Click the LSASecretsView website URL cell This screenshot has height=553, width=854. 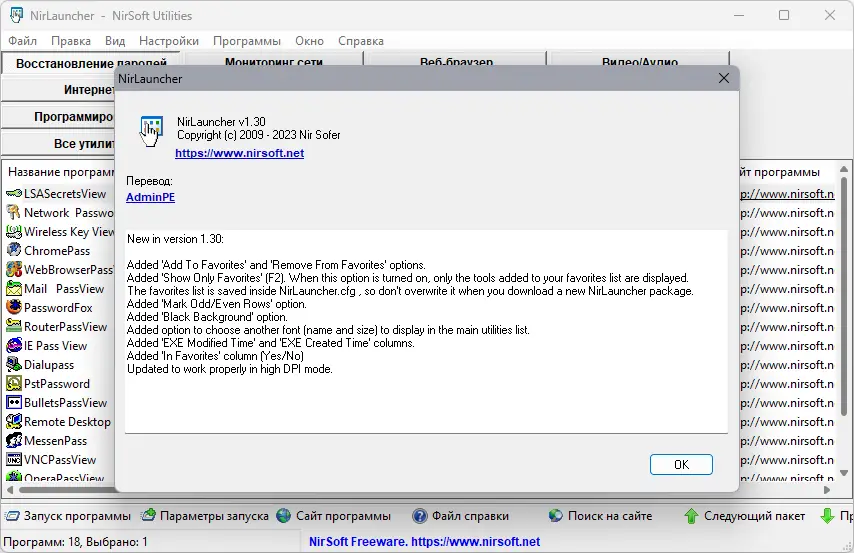pos(787,194)
